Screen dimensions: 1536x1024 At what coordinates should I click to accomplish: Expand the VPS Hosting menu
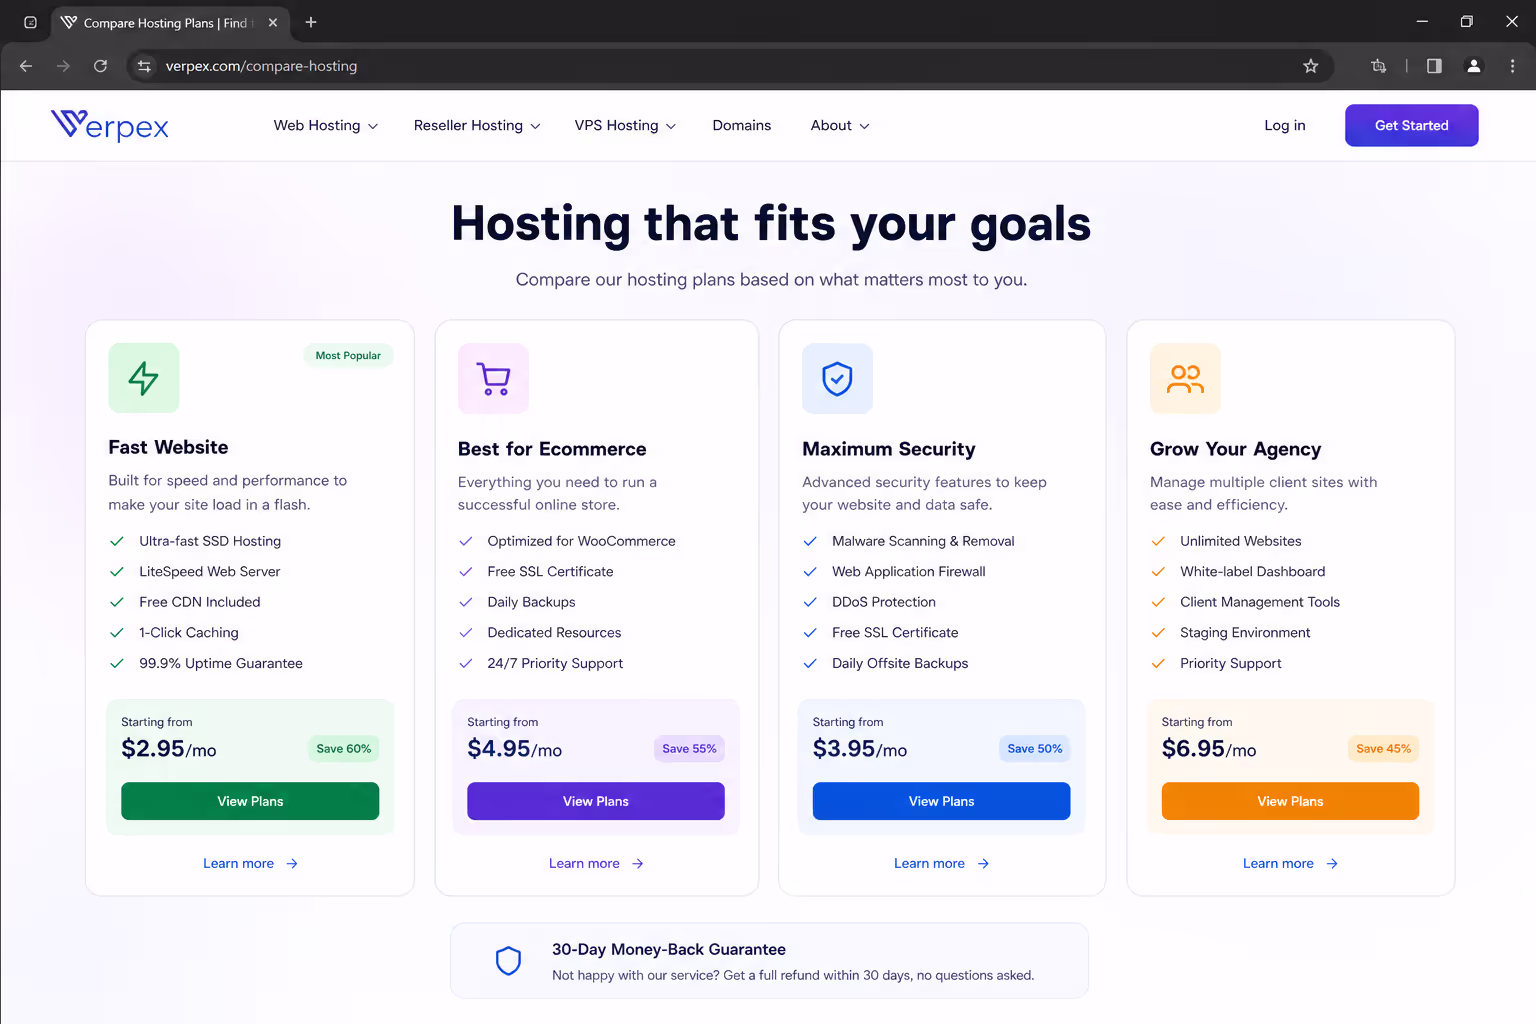[625, 125]
